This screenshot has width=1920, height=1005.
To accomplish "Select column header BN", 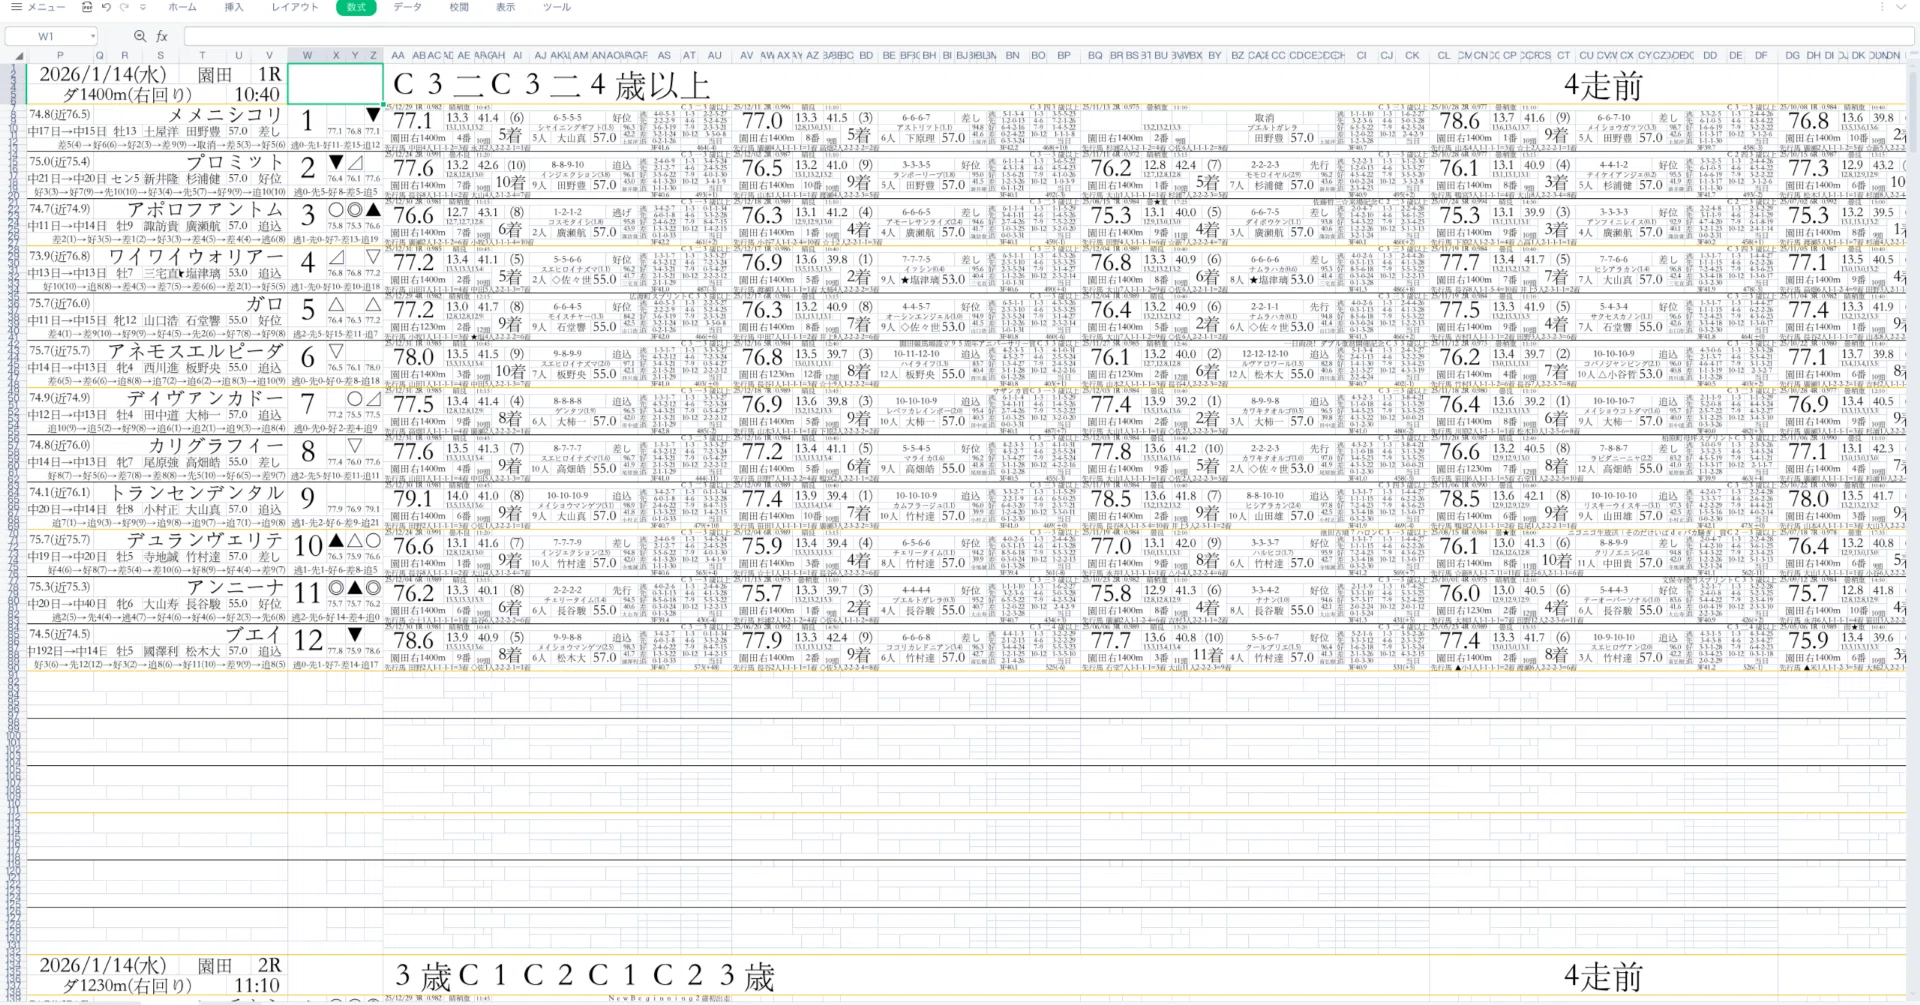I will click(x=1013, y=56).
